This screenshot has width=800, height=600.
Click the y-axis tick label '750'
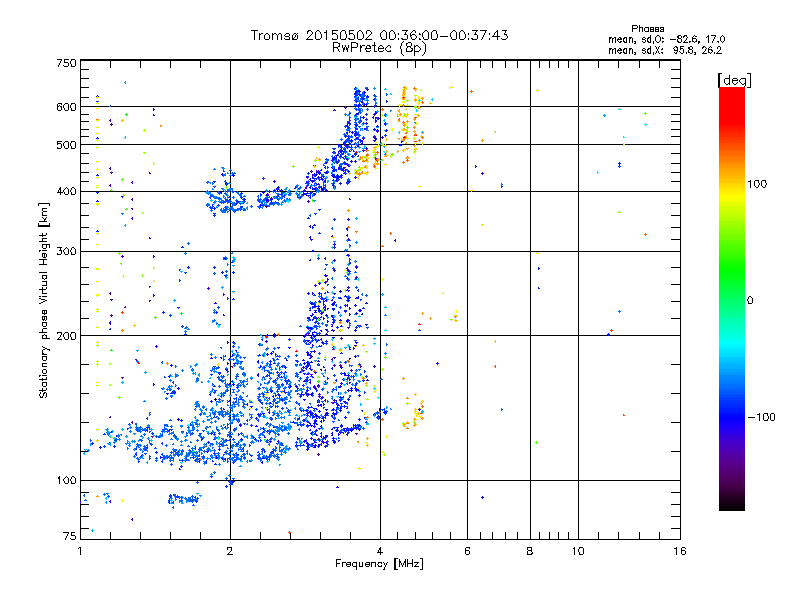66,63
